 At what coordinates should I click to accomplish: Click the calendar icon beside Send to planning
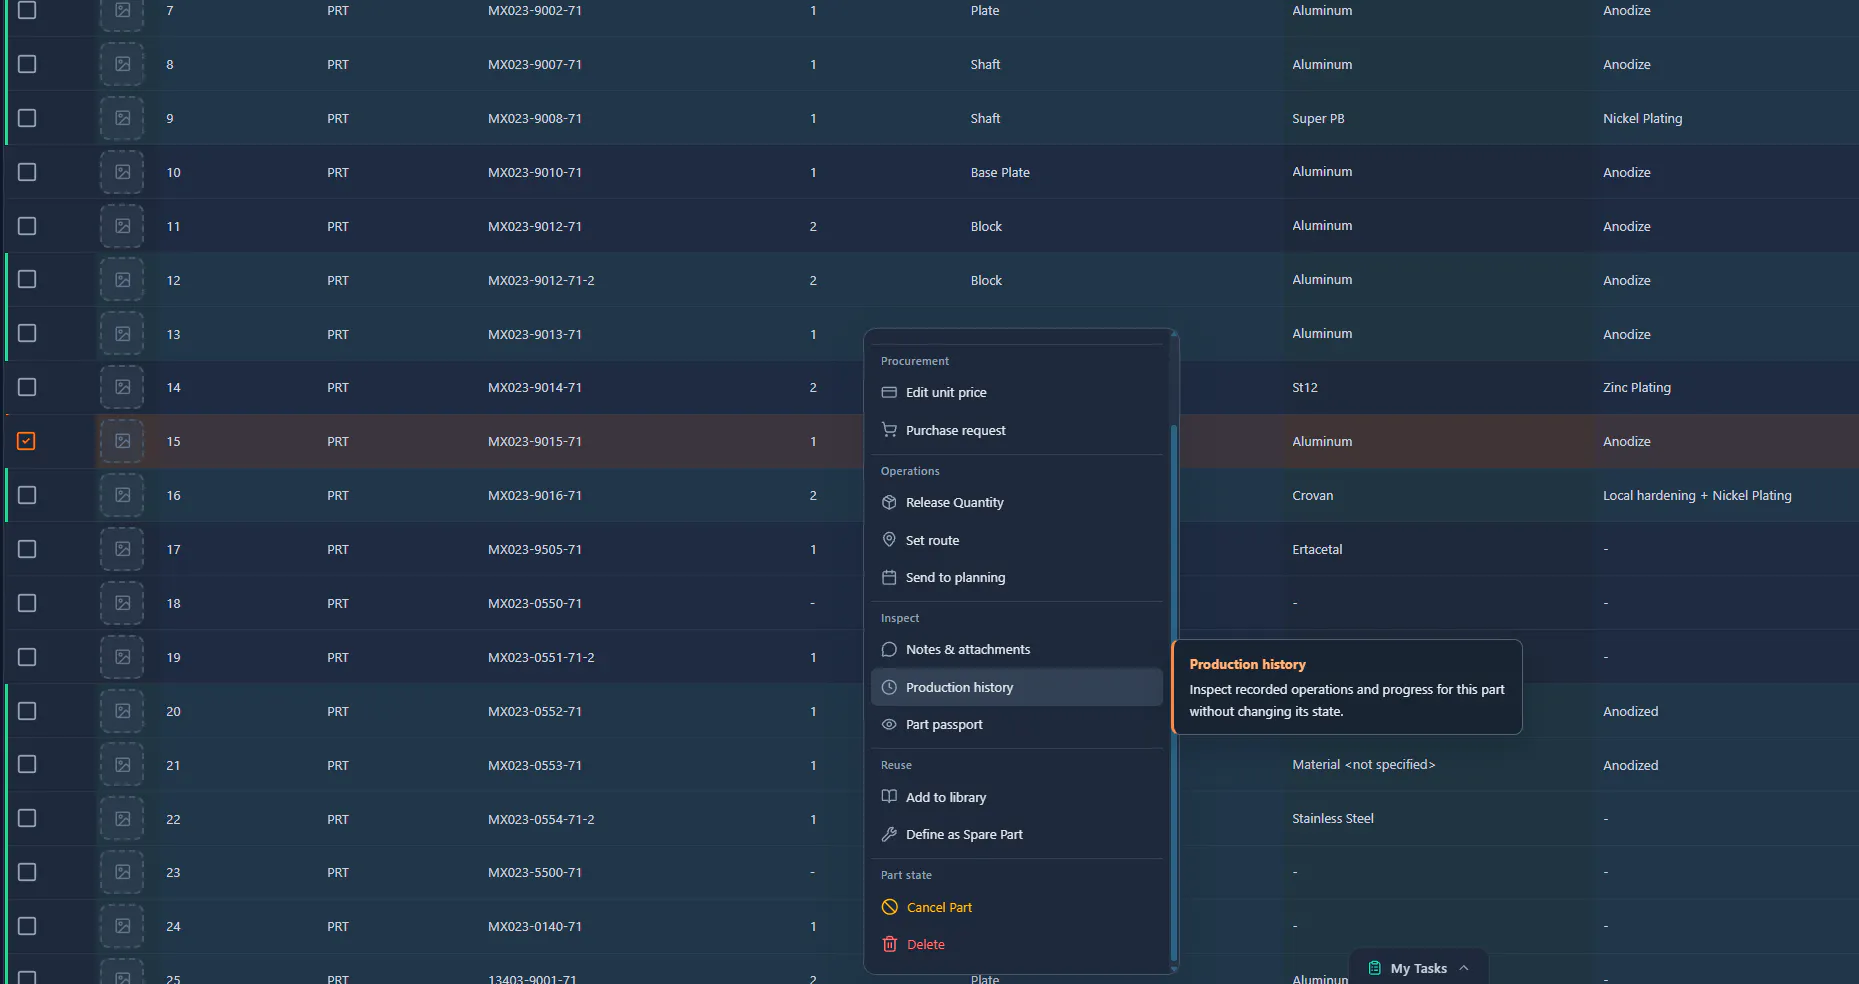click(x=889, y=577)
